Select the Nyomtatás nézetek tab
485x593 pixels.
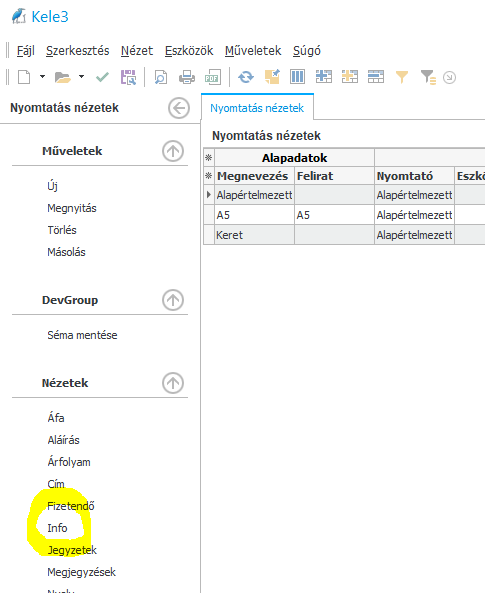point(257,108)
